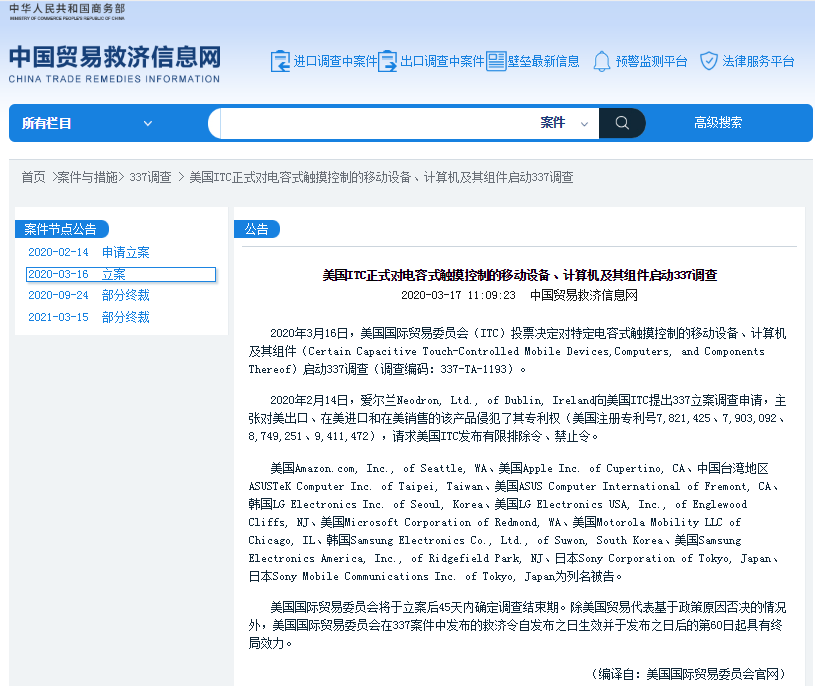Click the 壁垒最新信息 document icon
The height and width of the screenshot is (686, 815).
[x=496, y=61]
